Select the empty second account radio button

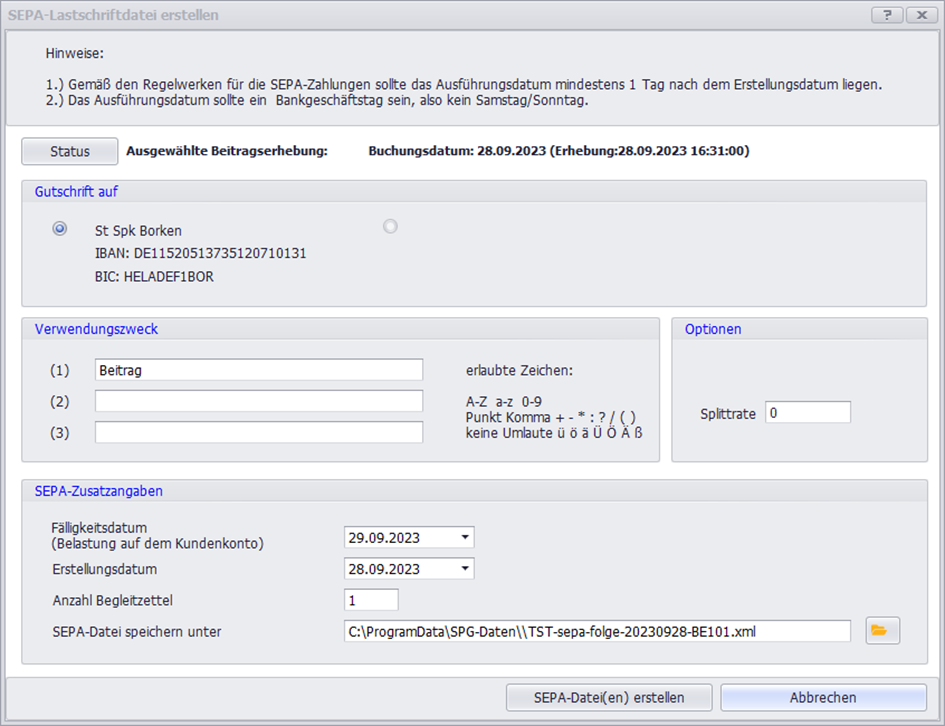click(390, 227)
